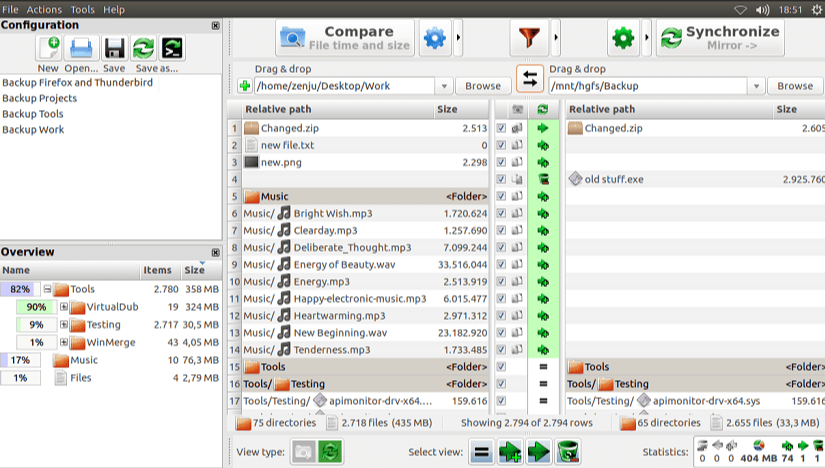Open the system volume indicator
The width and height of the screenshot is (825, 468).
(x=762, y=9)
